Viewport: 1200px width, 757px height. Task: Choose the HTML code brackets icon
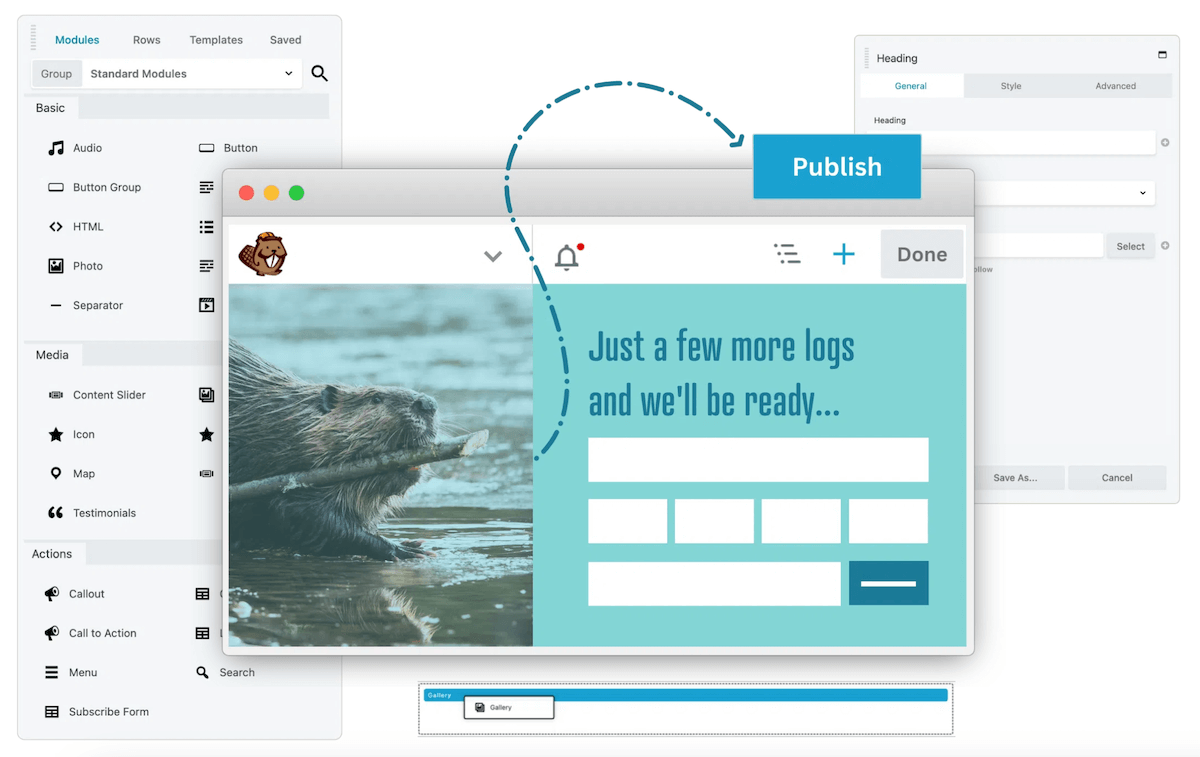56,227
